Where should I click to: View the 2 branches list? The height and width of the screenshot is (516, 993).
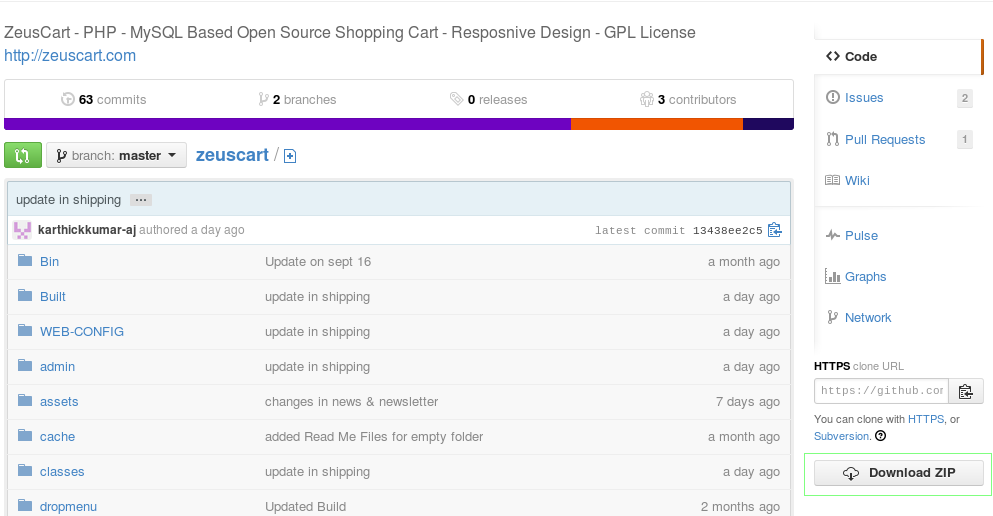[x=297, y=99]
